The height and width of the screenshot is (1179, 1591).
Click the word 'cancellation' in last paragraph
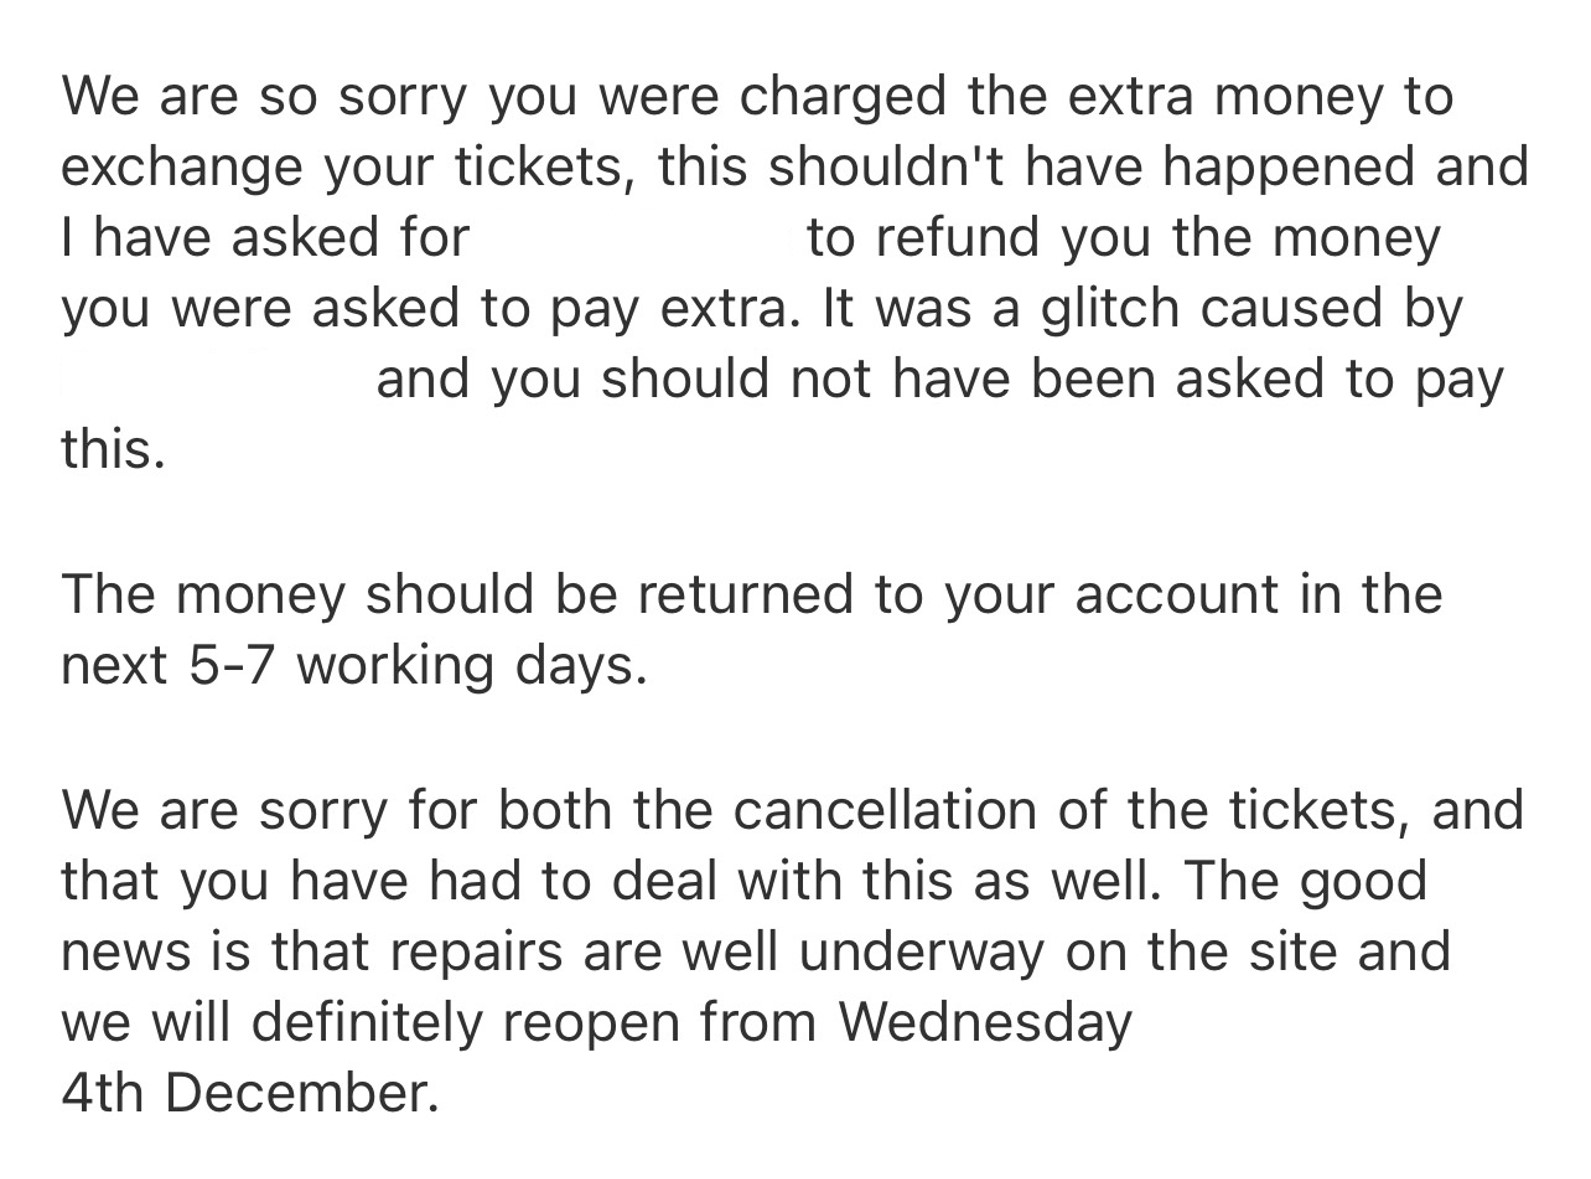884,809
